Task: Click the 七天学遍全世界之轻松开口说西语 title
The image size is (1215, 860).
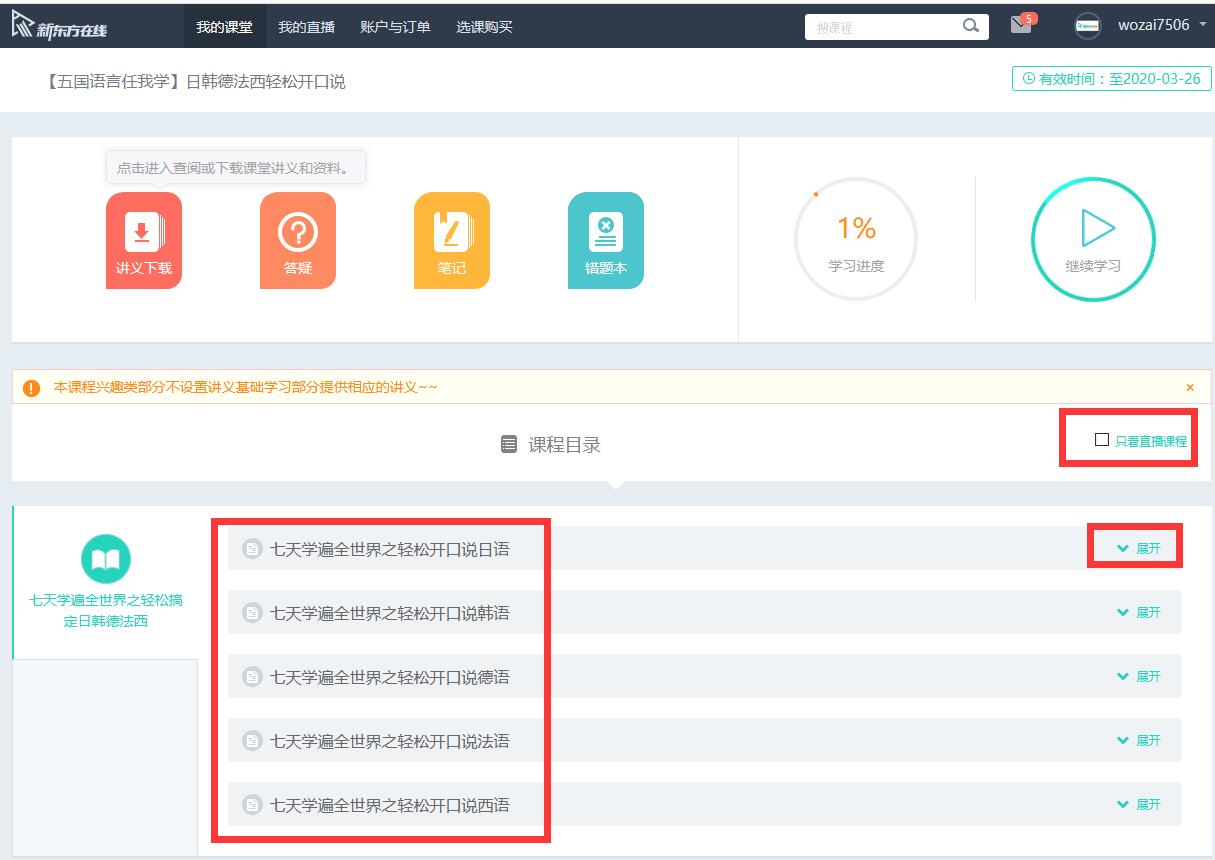Action: (390, 805)
